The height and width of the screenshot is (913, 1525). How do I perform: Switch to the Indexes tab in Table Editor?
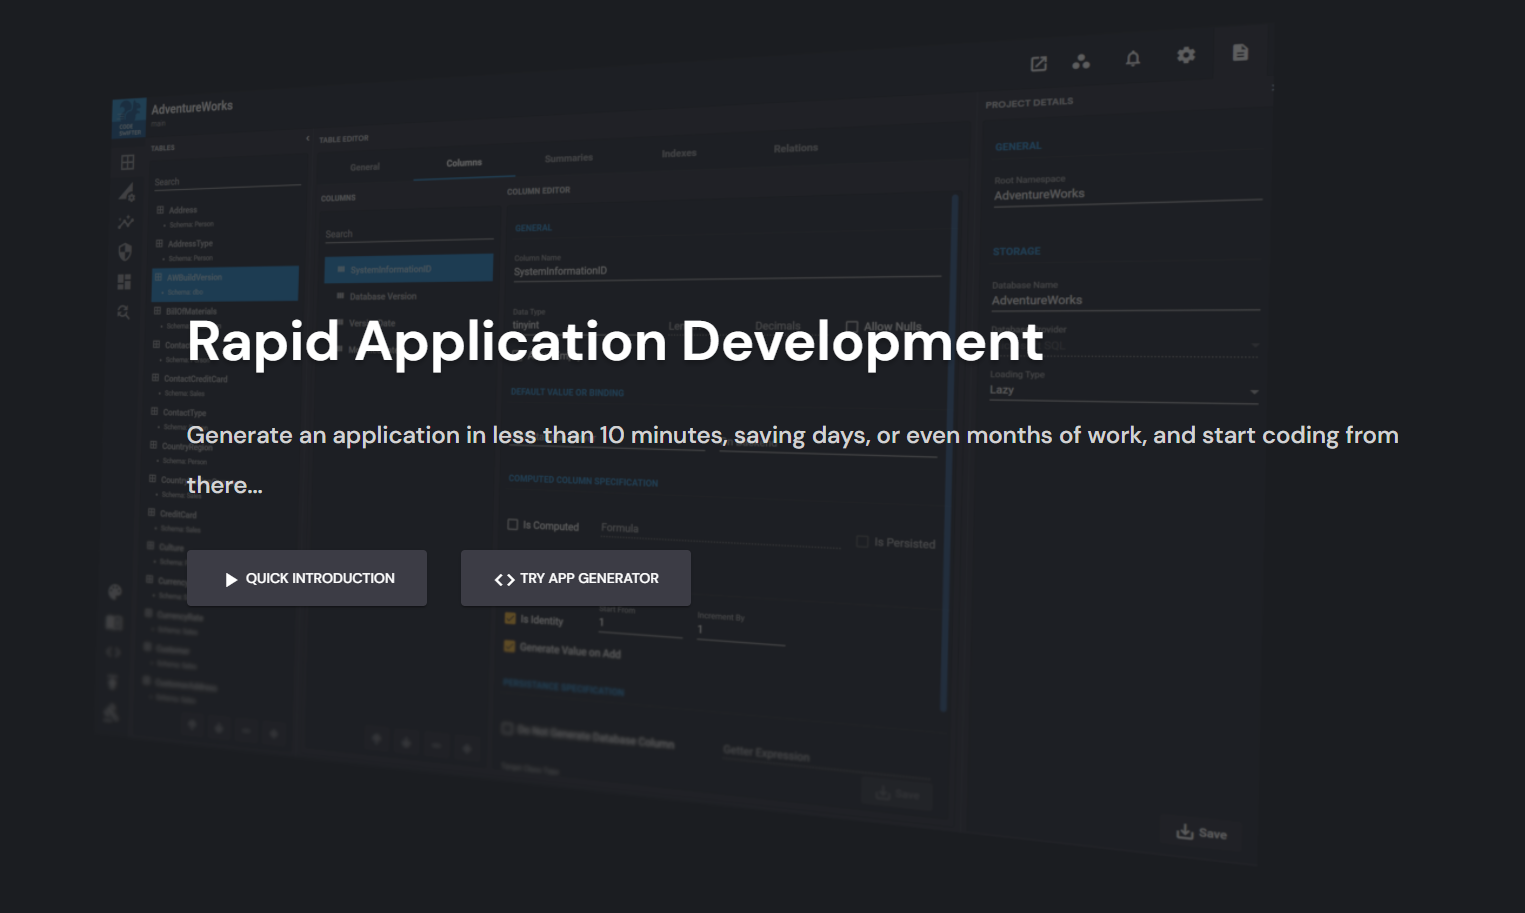click(679, 153)
